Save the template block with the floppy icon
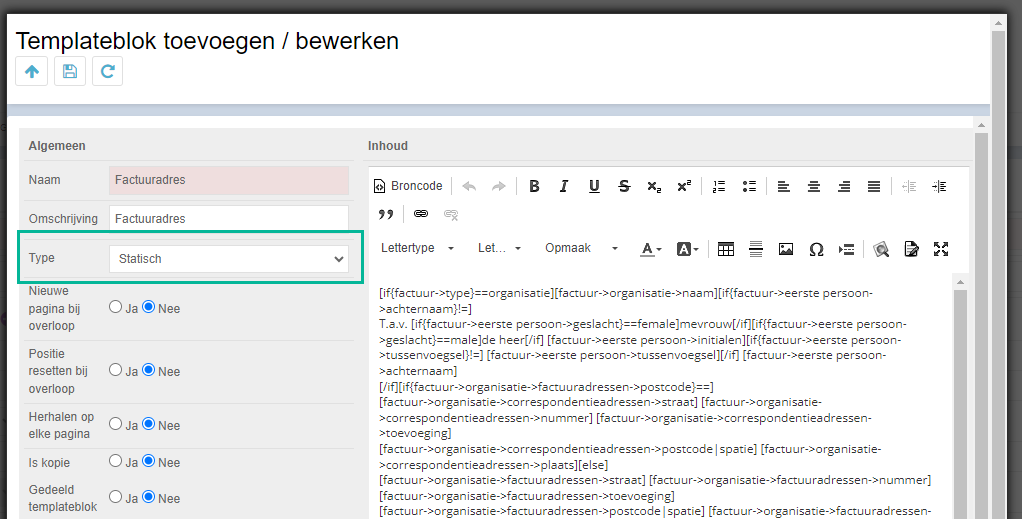The height and width of the screenshot is (519, 1022). [x=70, y=71]
